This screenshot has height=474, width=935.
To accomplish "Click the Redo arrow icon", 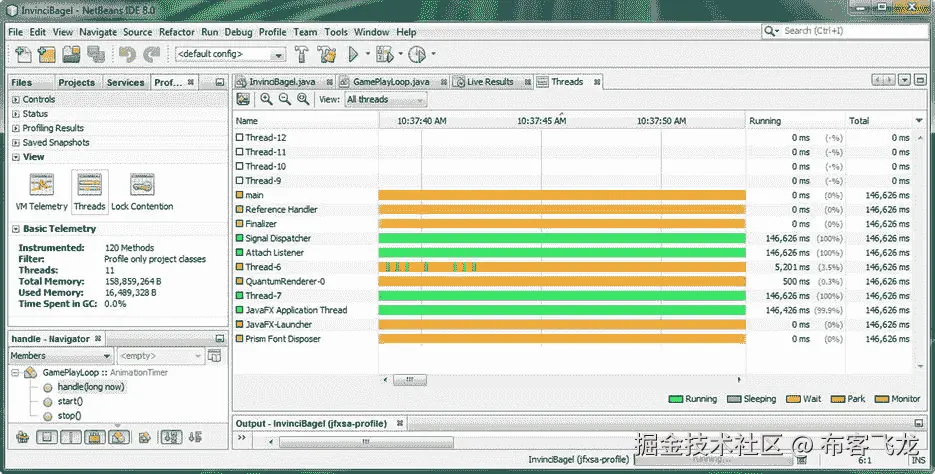I will point(151,54).
